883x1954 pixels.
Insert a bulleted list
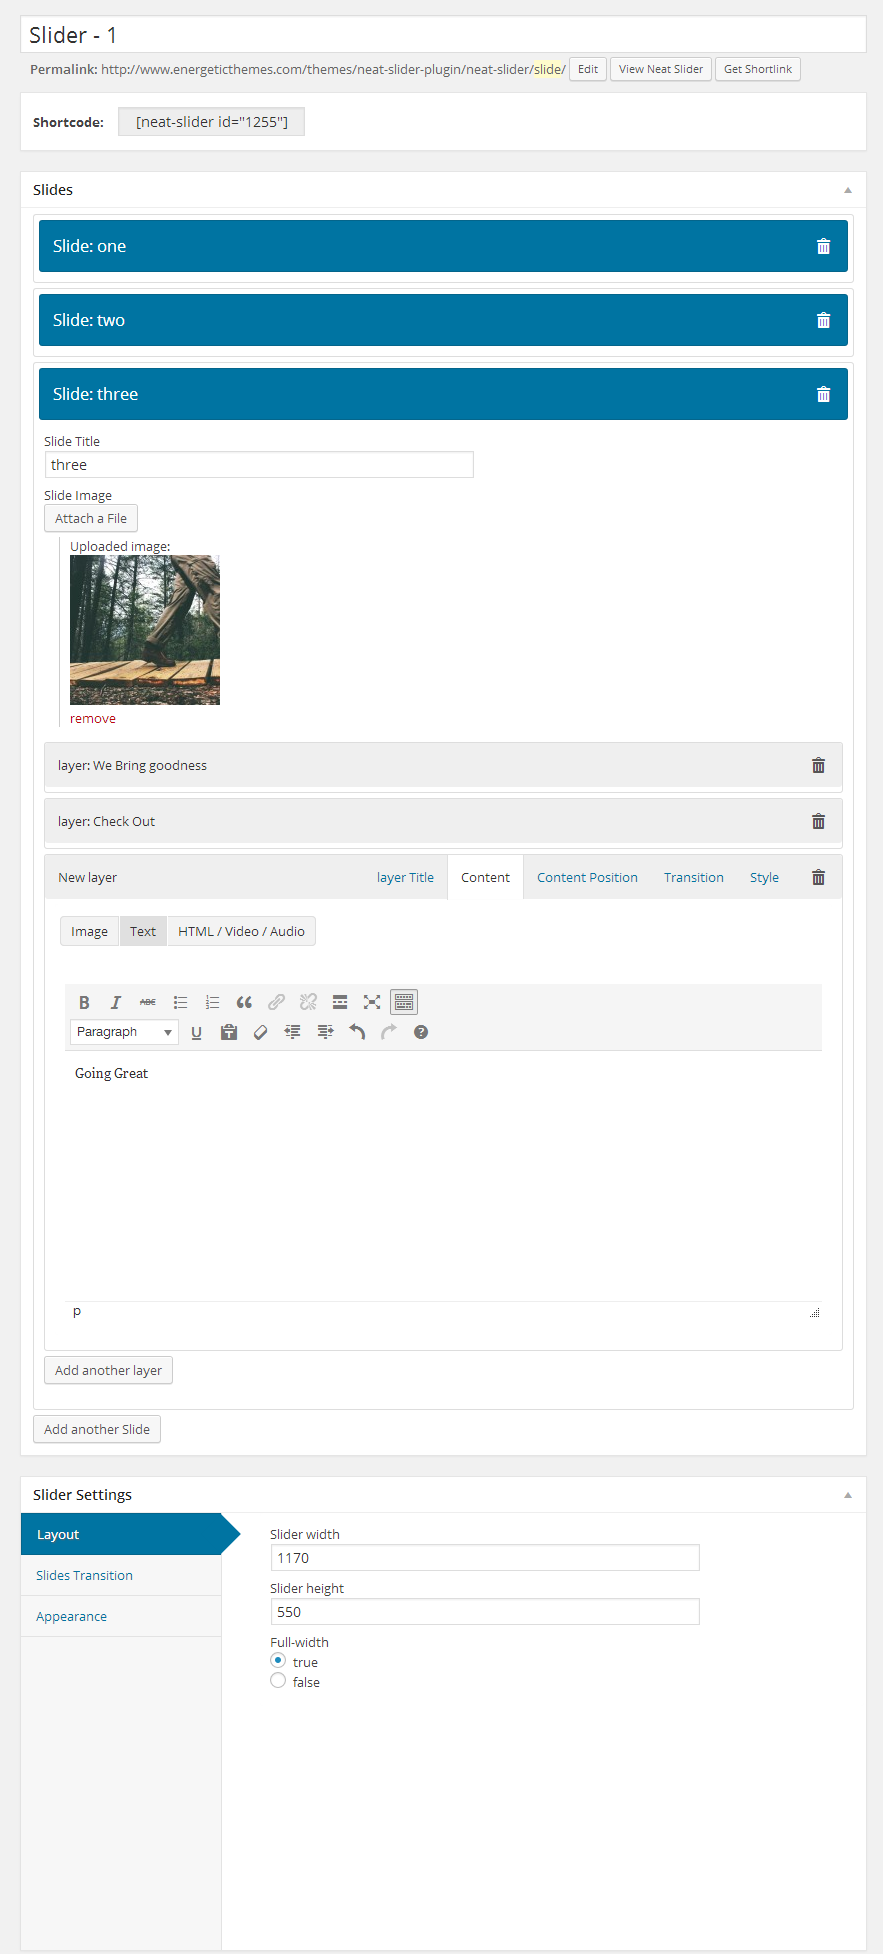click(x=180, y=1002)
